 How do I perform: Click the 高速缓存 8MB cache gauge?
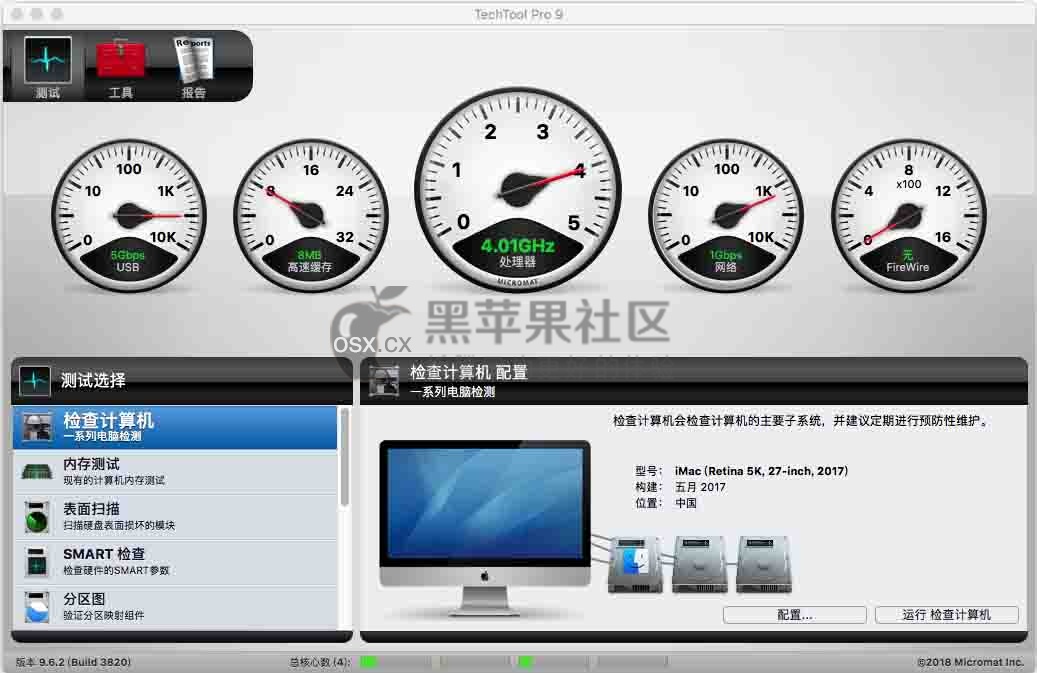pos(310,216)
